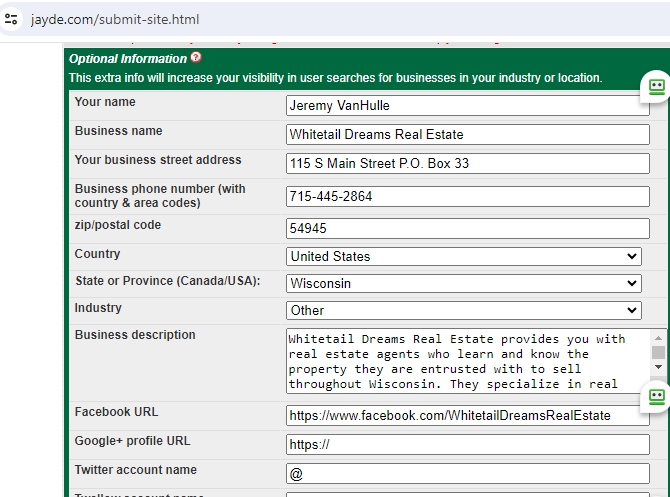Click the Business description scroll up arrow
The width and height of the screenshot is (670, 497).
click(x=658, y=338)
